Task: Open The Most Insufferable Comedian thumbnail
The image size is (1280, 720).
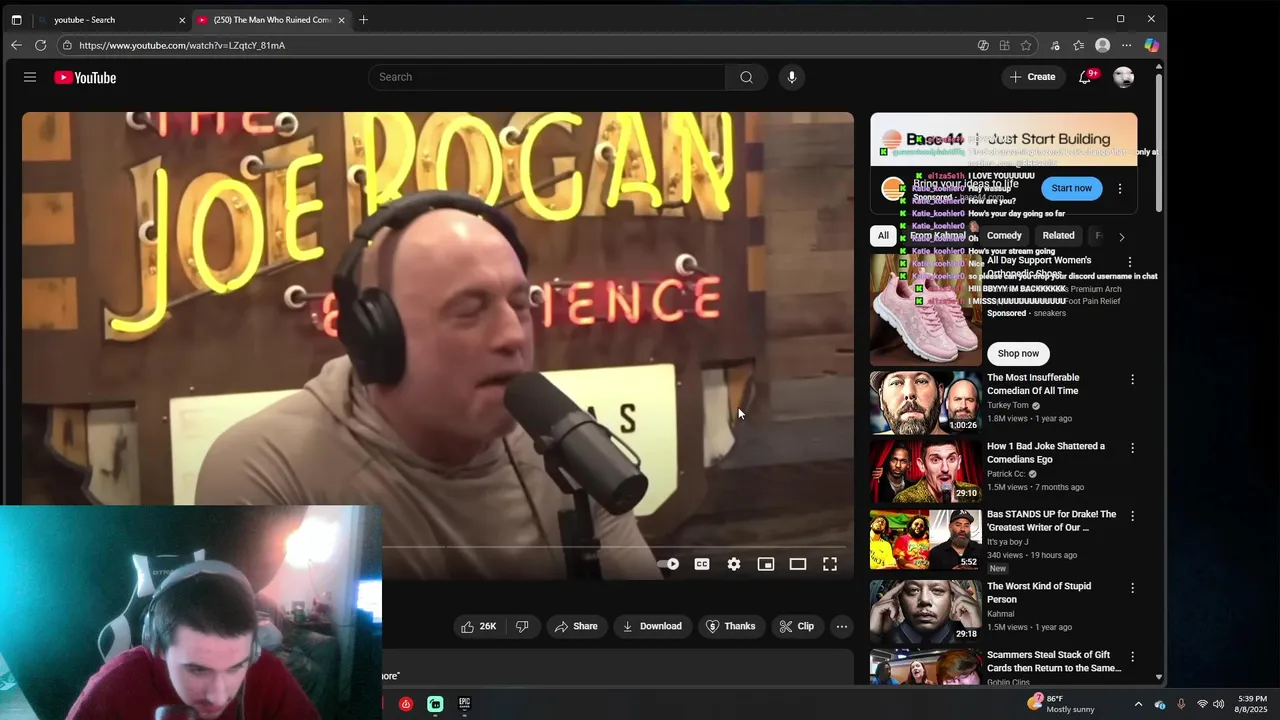Action: click(x=925, y=402)
